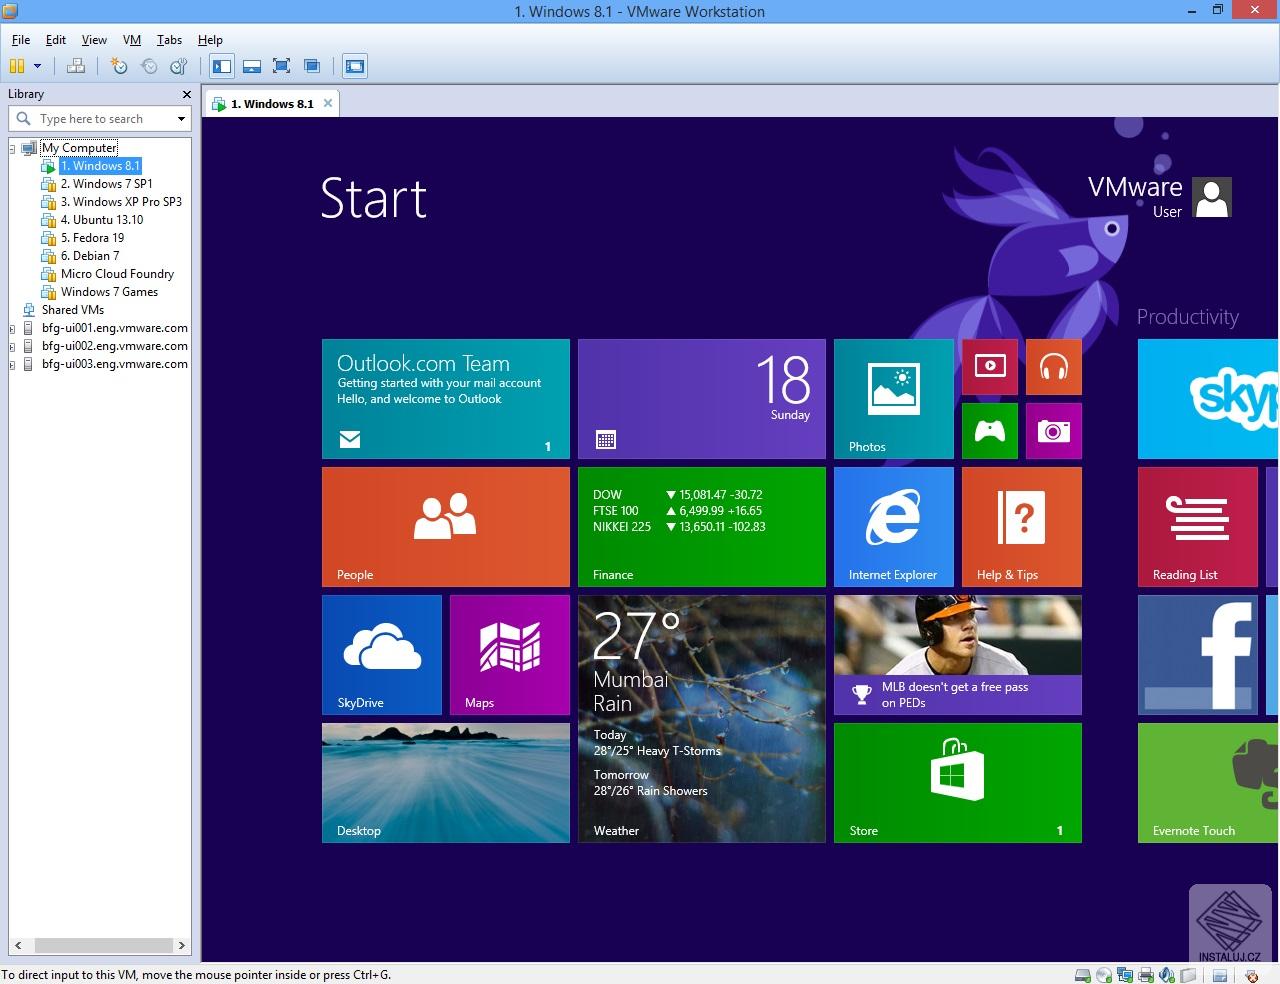Viewport: 1280px width, 984px height.
Task: Open the Finance stock tile
Action: (x=702, y=527)
